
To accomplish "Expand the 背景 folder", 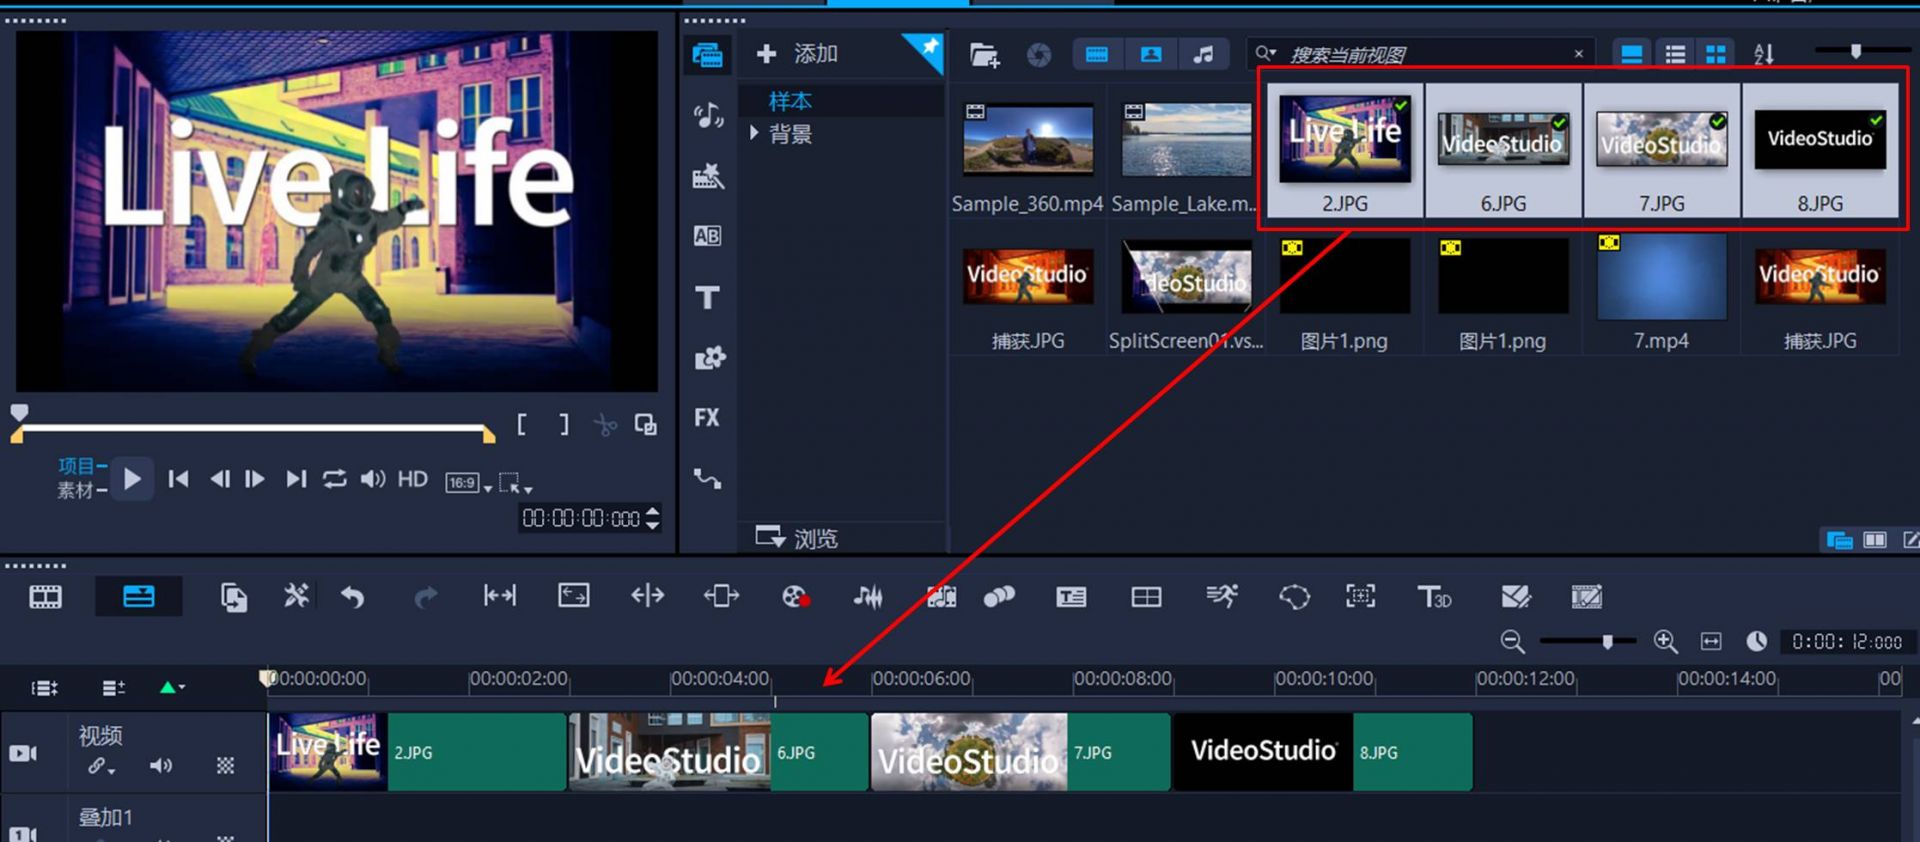I will tap(754, 133).
